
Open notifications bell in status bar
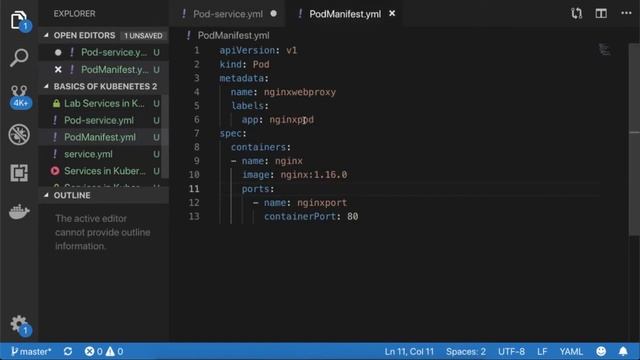click(x=623, y=351)
